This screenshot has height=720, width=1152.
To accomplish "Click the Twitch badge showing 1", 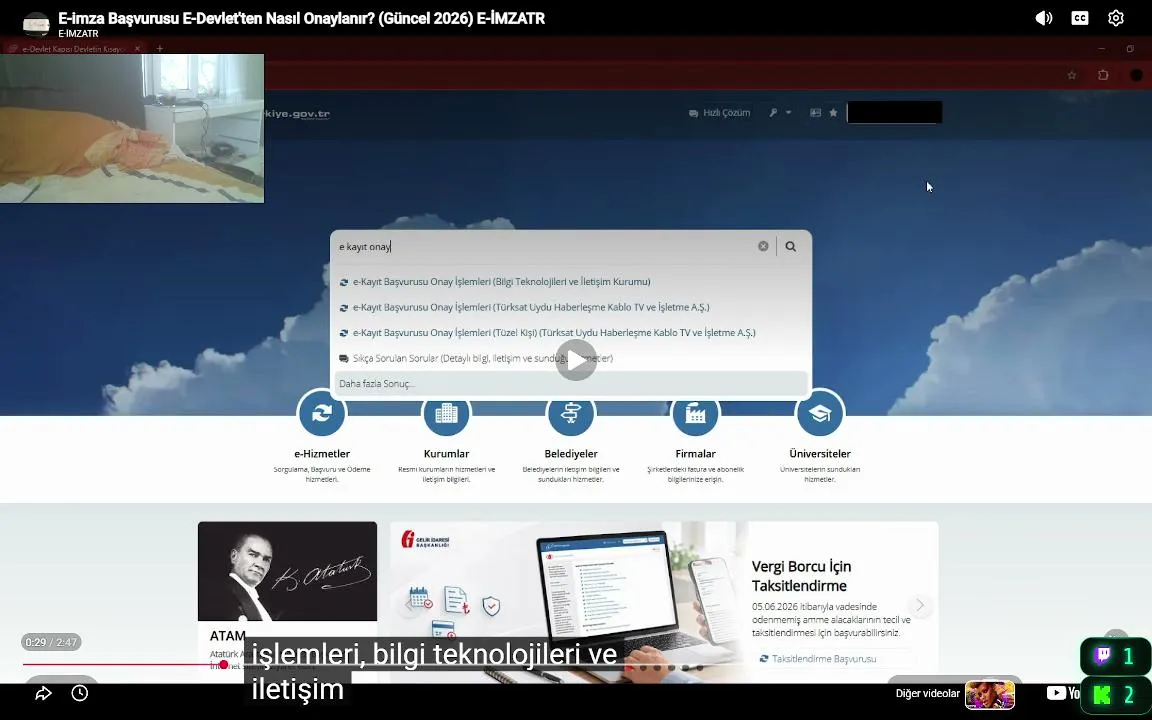I will (1115, 656).
